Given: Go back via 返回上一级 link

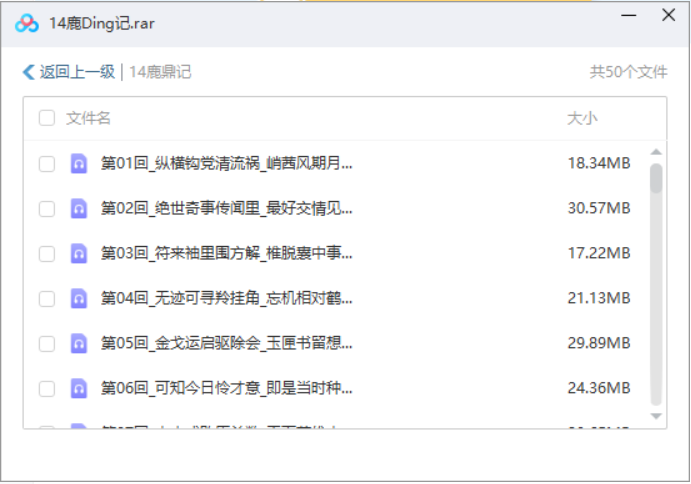Looking at the screenshot, I should pos(76,72).
